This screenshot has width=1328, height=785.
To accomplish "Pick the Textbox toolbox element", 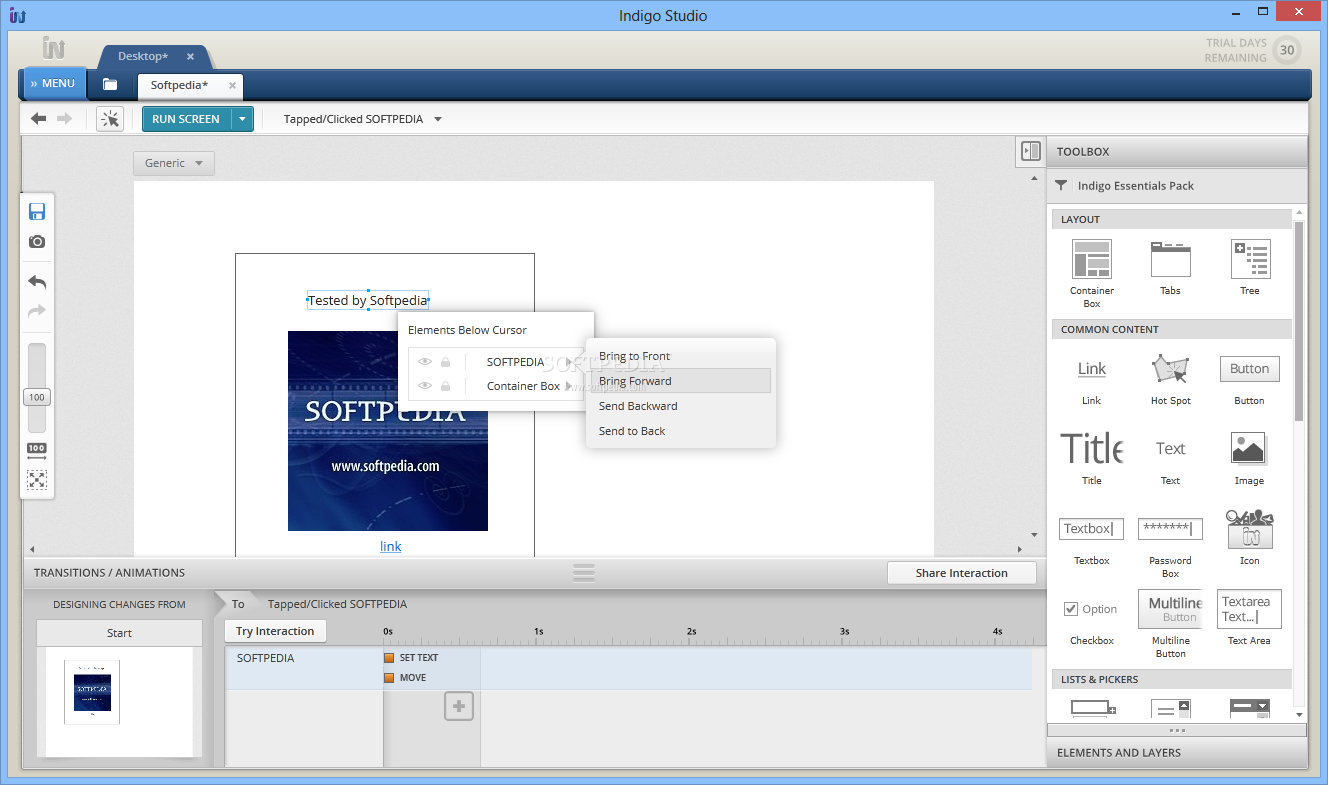I will tap(1092, 541).
